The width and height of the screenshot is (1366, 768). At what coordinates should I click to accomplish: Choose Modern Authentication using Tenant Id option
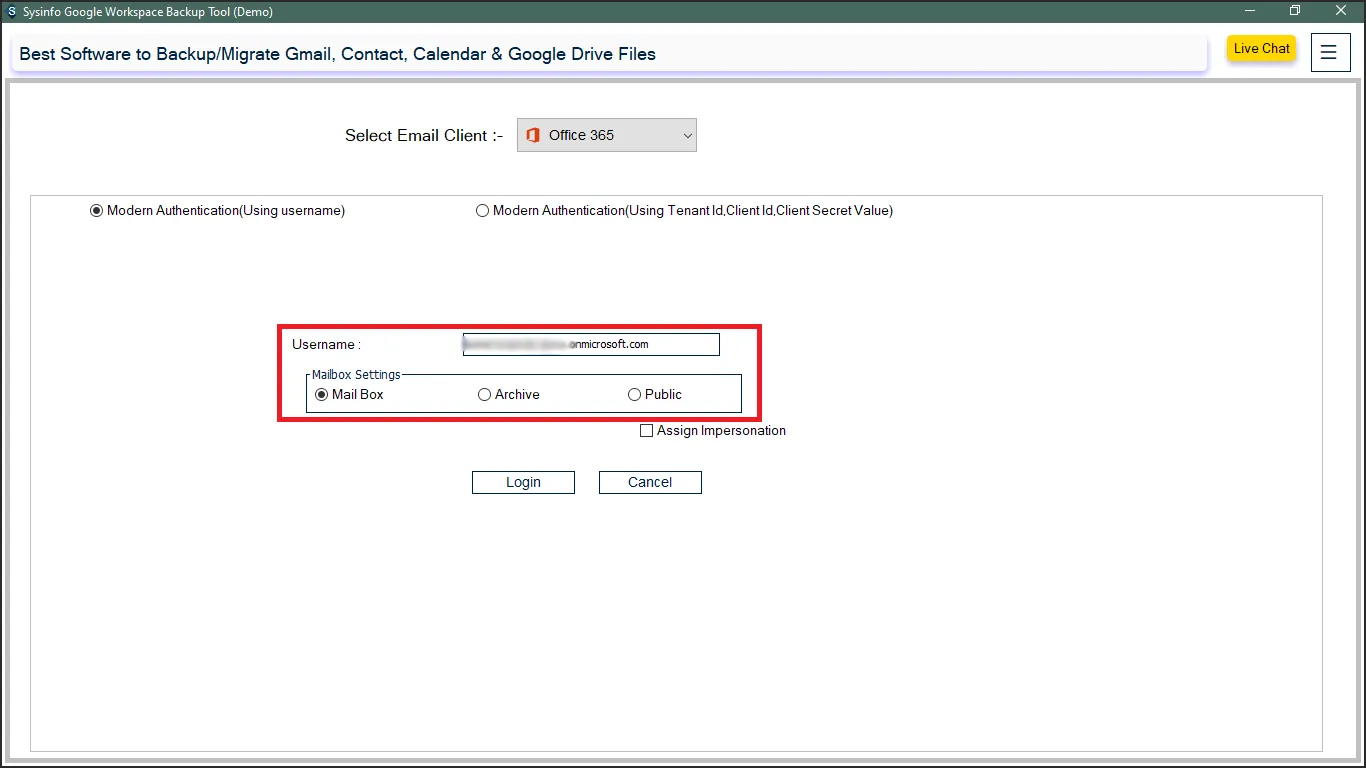coord(483,211)
